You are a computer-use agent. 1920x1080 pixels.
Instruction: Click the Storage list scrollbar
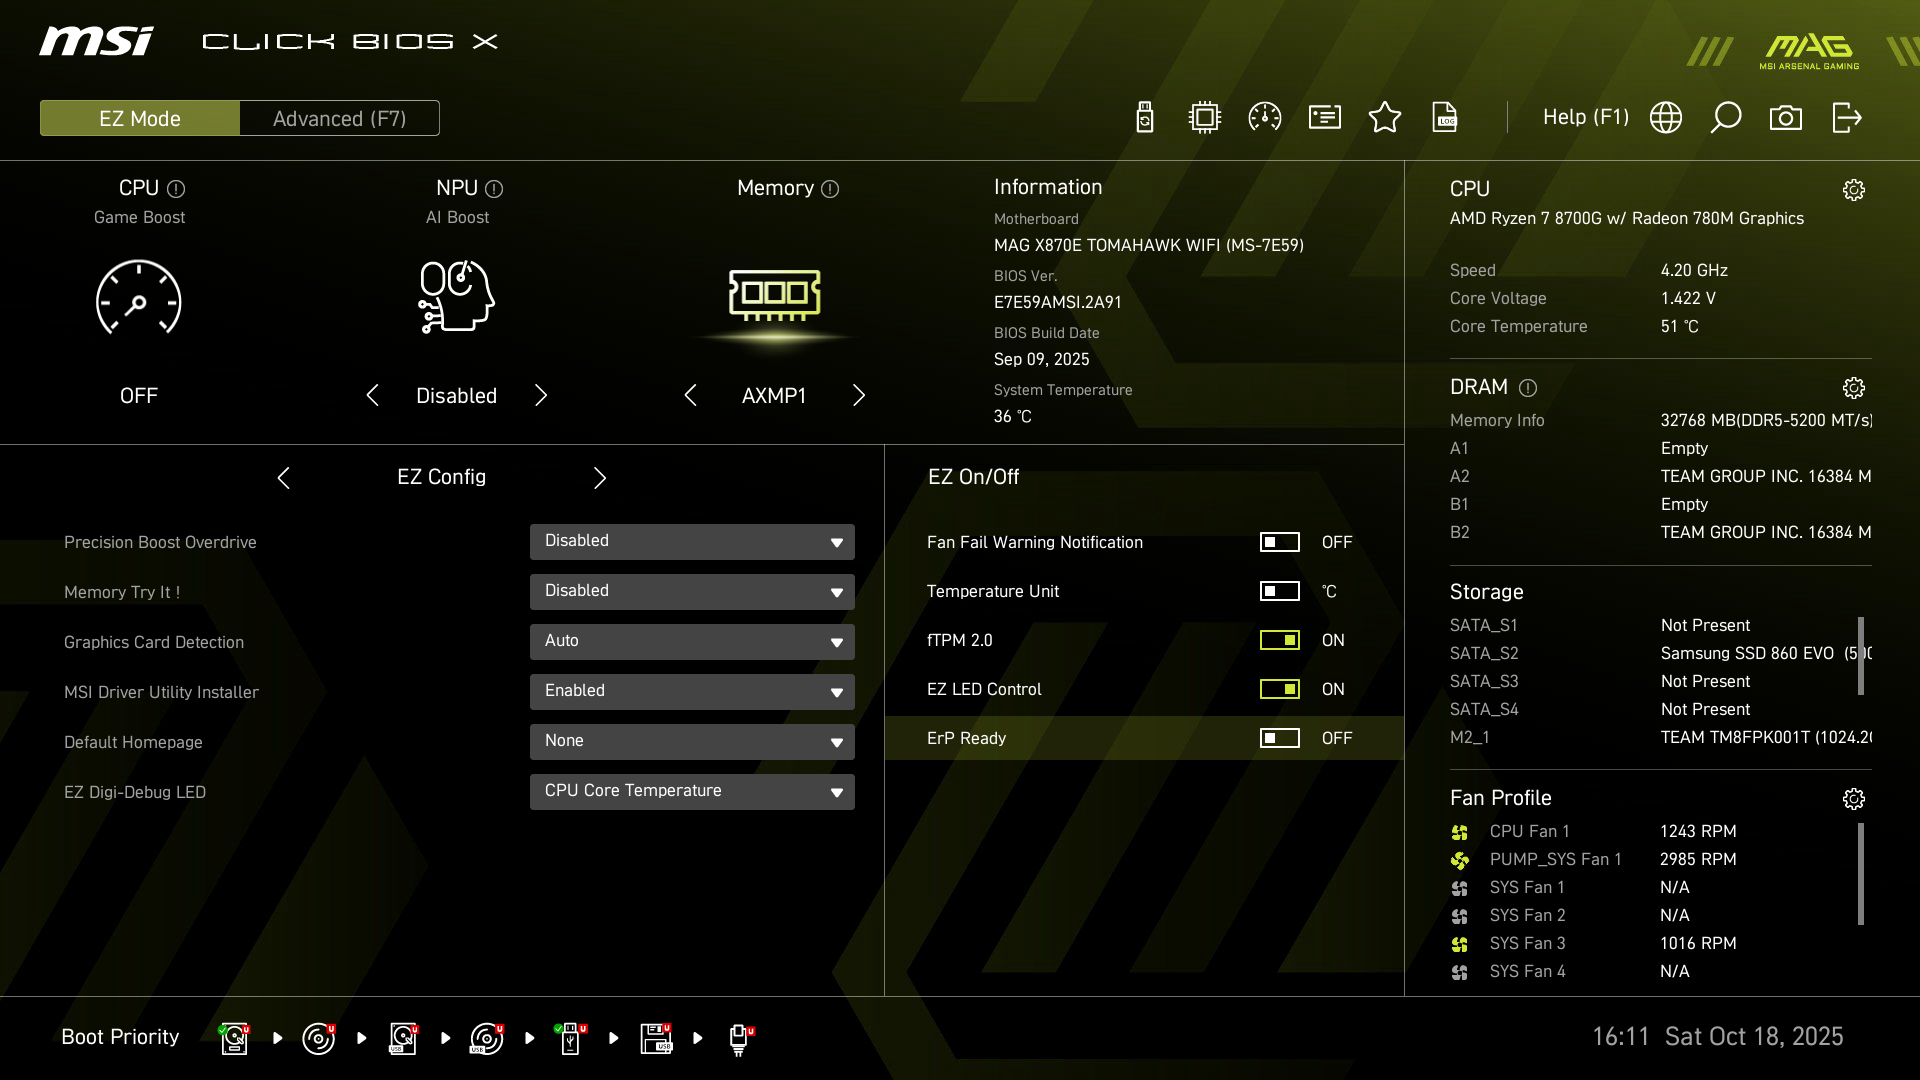(1861, 656)
